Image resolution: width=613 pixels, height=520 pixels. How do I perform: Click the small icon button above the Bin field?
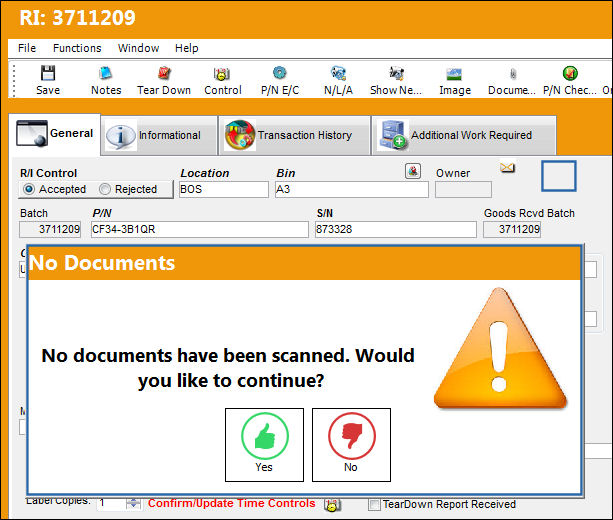413,171
